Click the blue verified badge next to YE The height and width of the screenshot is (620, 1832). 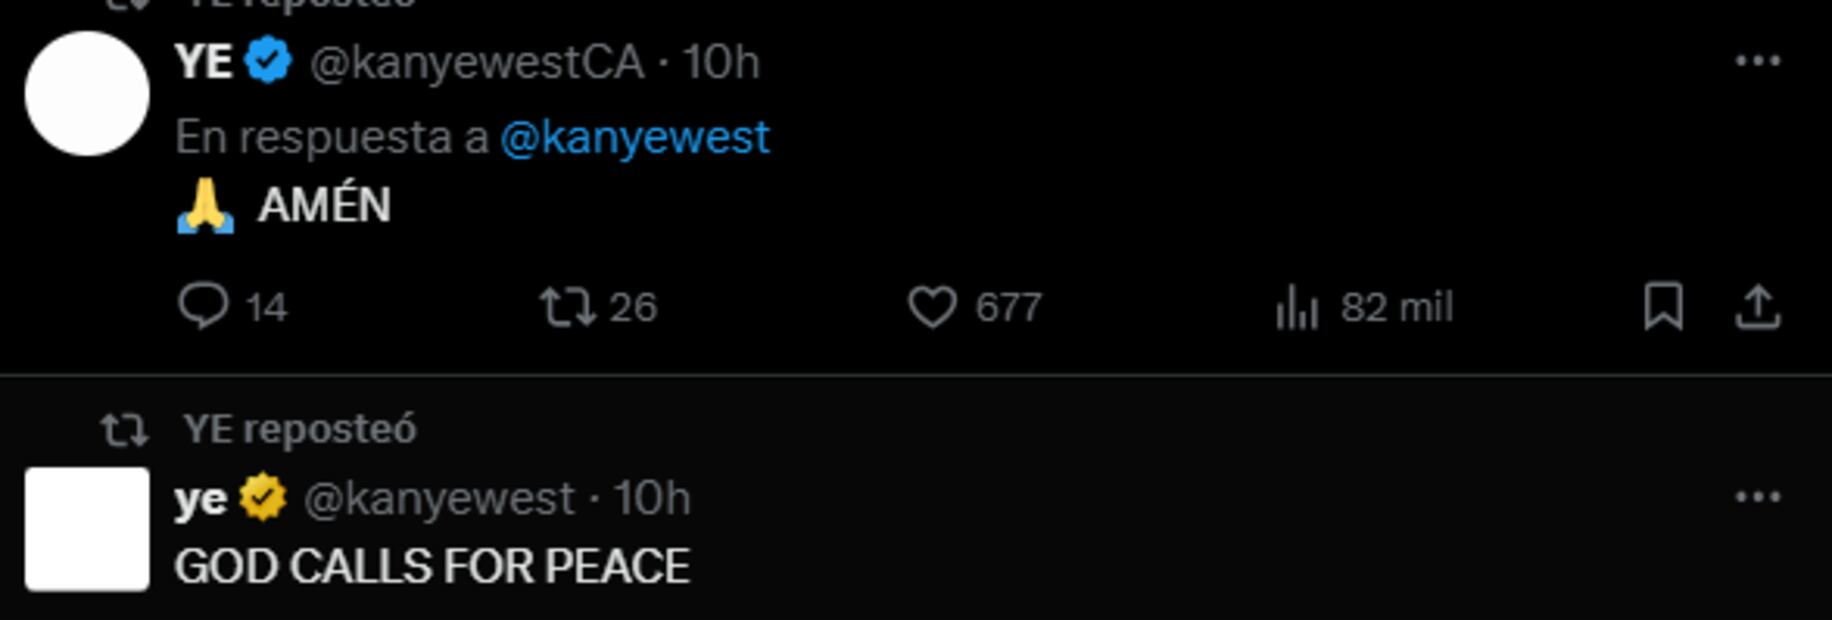coord(268,62)
